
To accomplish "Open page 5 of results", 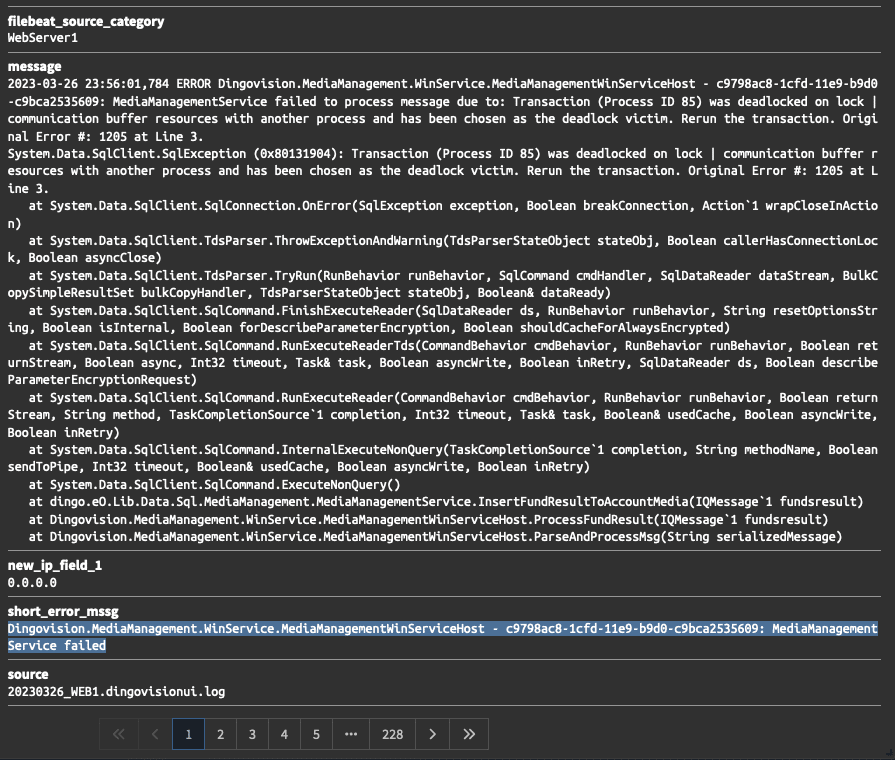I will point(316,734).
